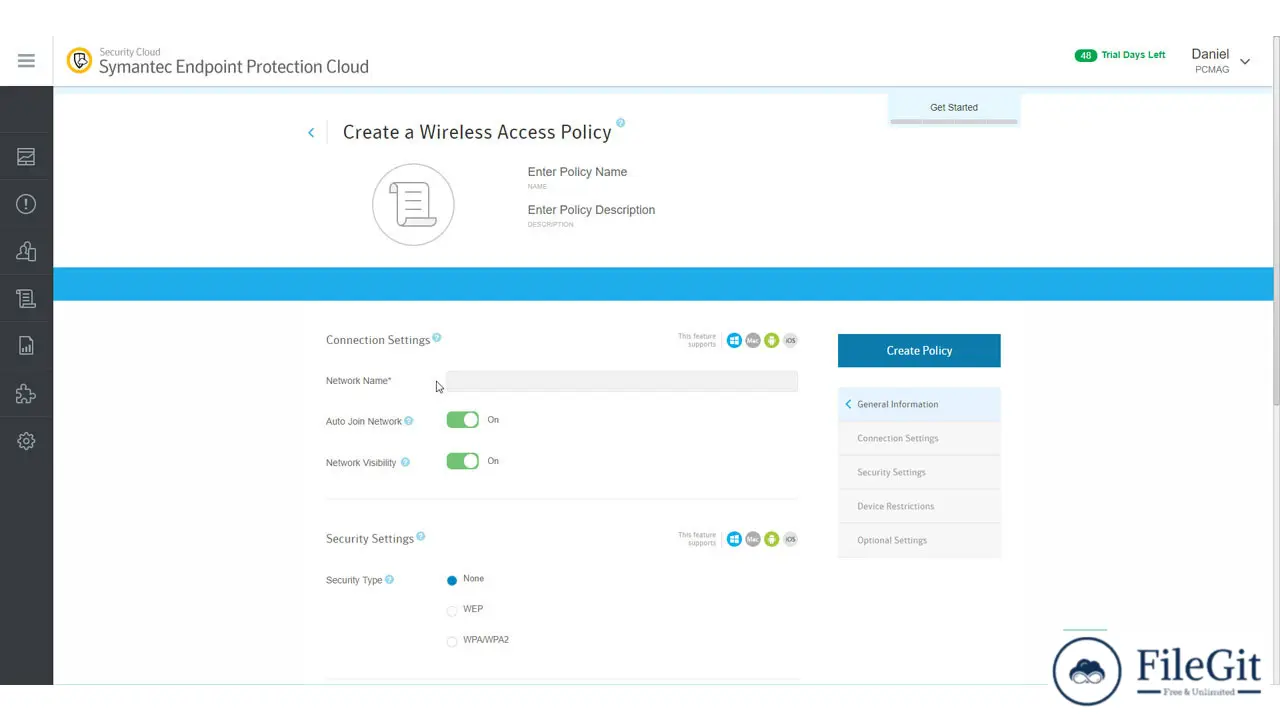Click the Enter Policy Name field
The width and height of the screenshot is (1280, 720).
[x=578, y=172]
